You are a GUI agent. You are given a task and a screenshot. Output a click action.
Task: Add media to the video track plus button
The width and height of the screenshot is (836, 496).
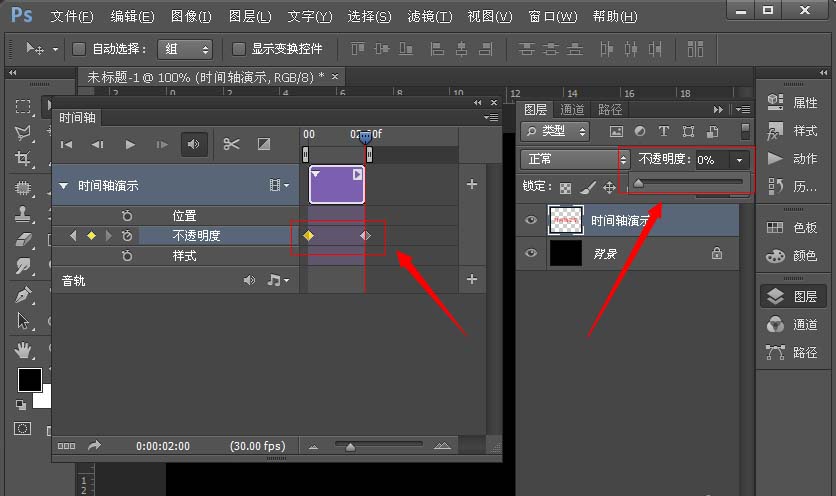(x=472, y=184)
